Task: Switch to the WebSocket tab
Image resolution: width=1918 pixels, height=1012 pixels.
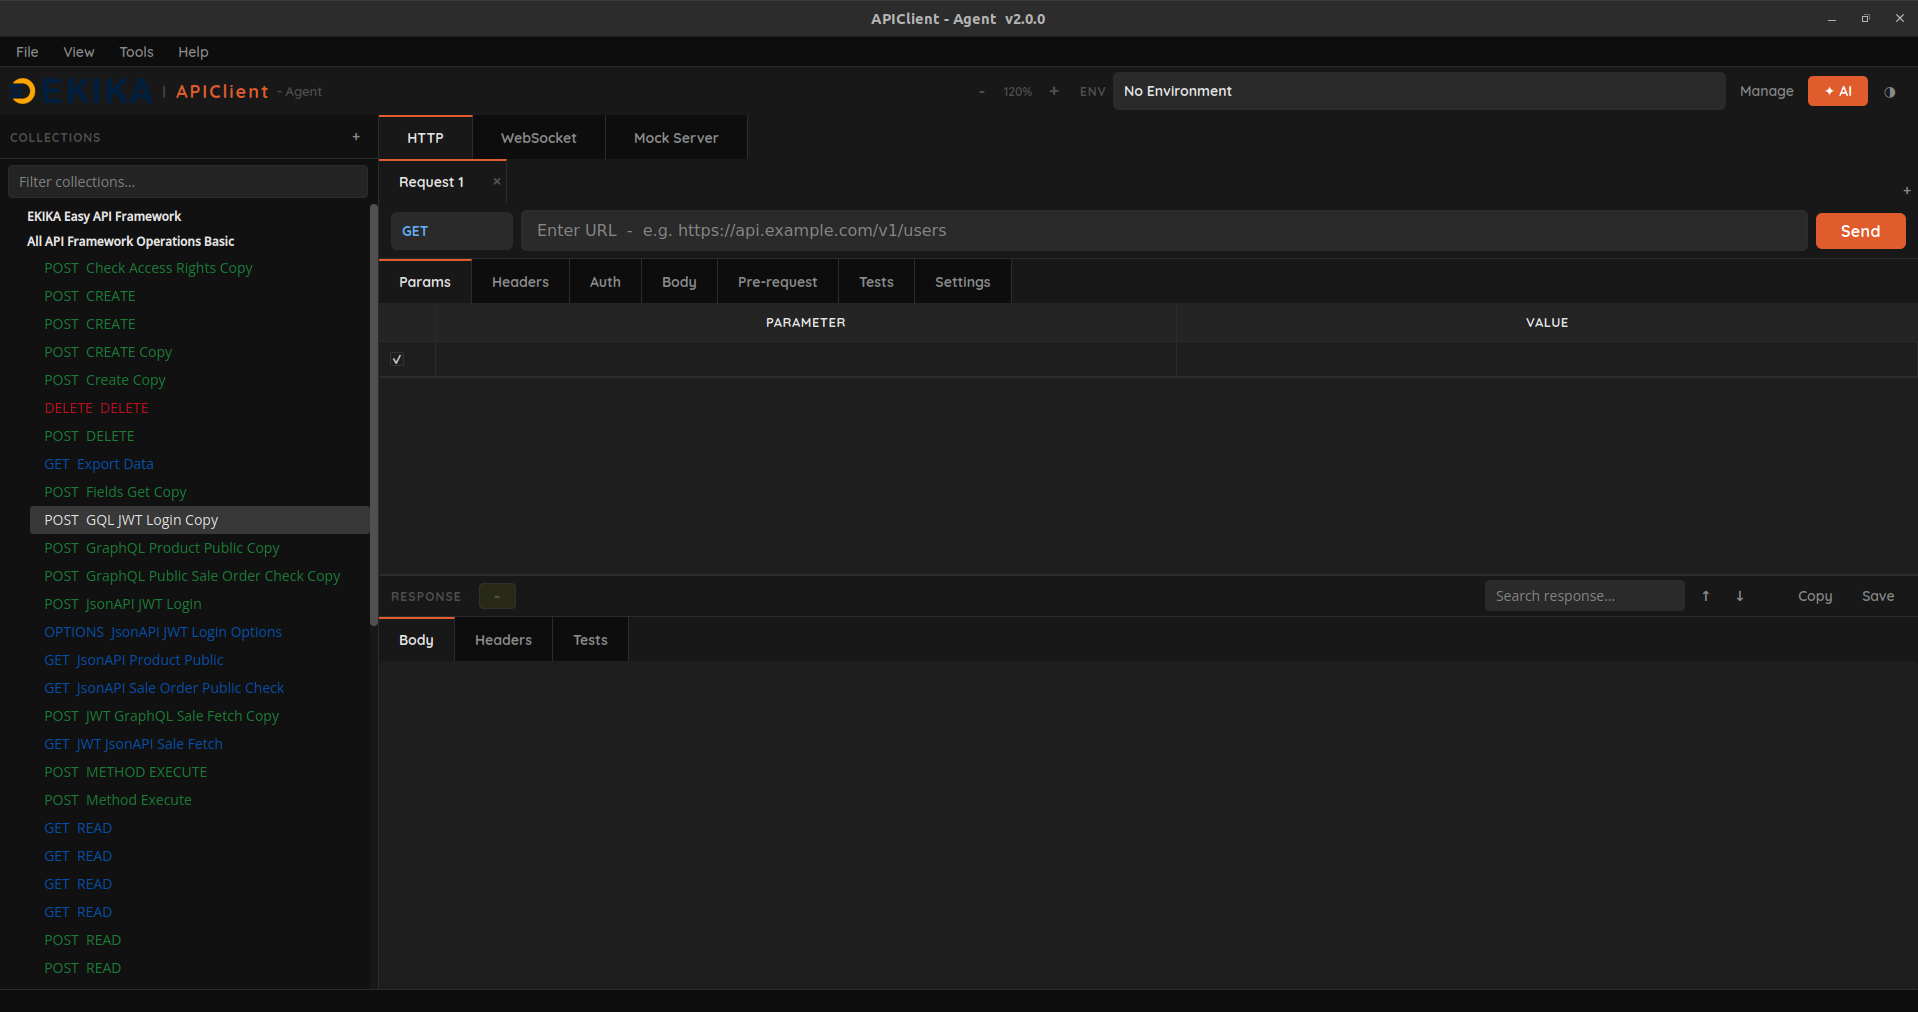Action: (538, 138)
